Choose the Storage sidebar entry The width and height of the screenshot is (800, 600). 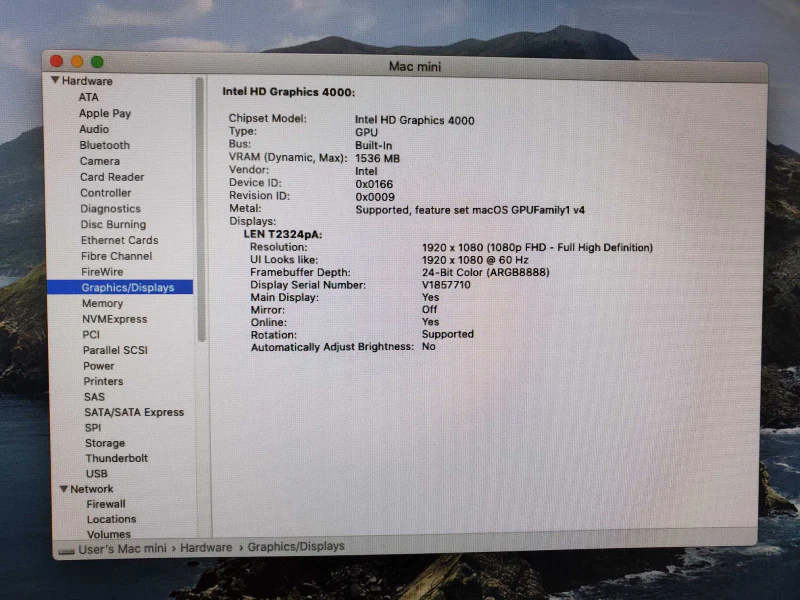(105, 443)
